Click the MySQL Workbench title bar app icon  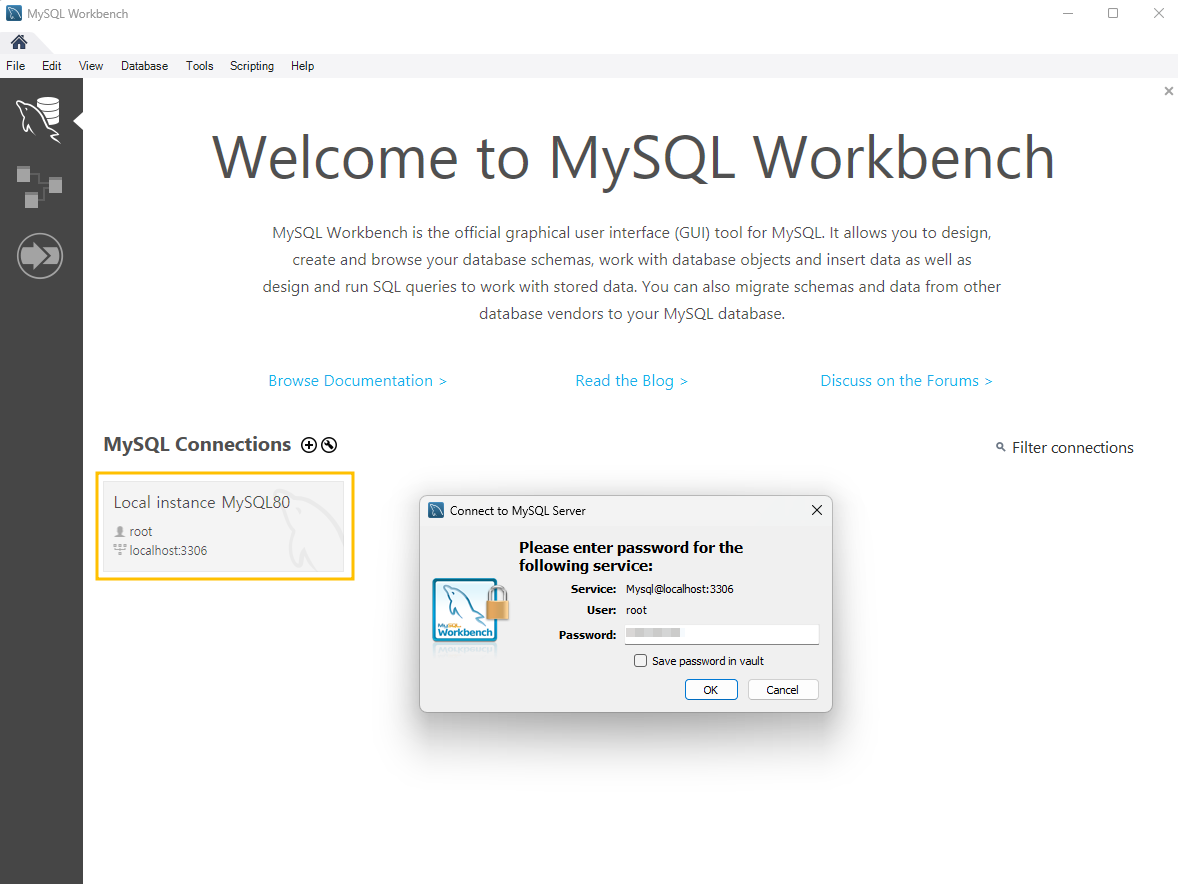click(14, 14)
